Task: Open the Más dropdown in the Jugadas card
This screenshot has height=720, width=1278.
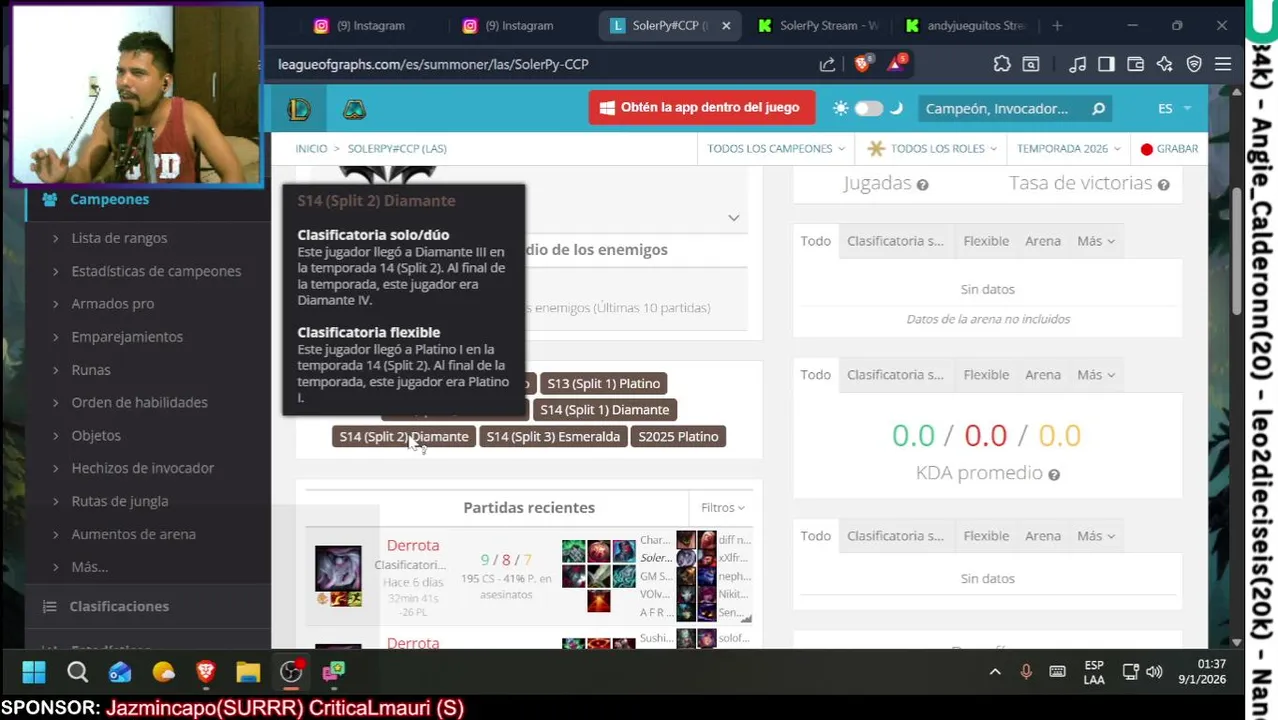Action: tap(1096, 241)
